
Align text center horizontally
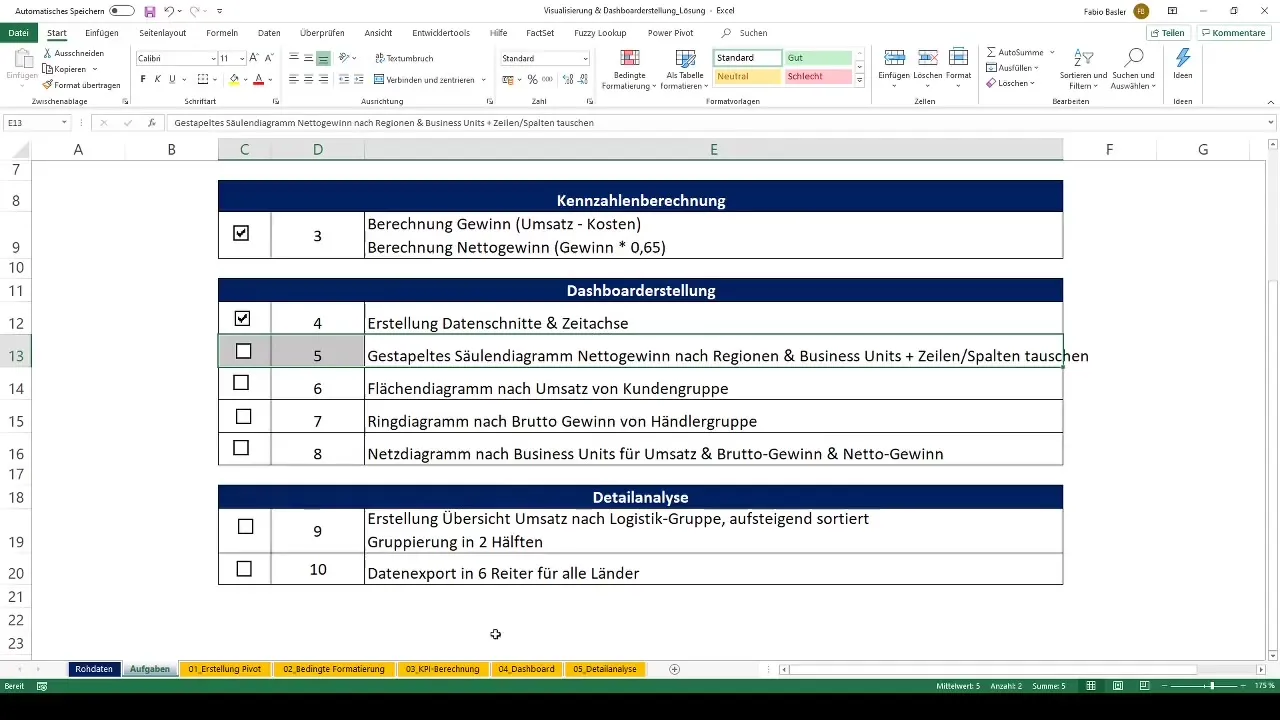308,79
